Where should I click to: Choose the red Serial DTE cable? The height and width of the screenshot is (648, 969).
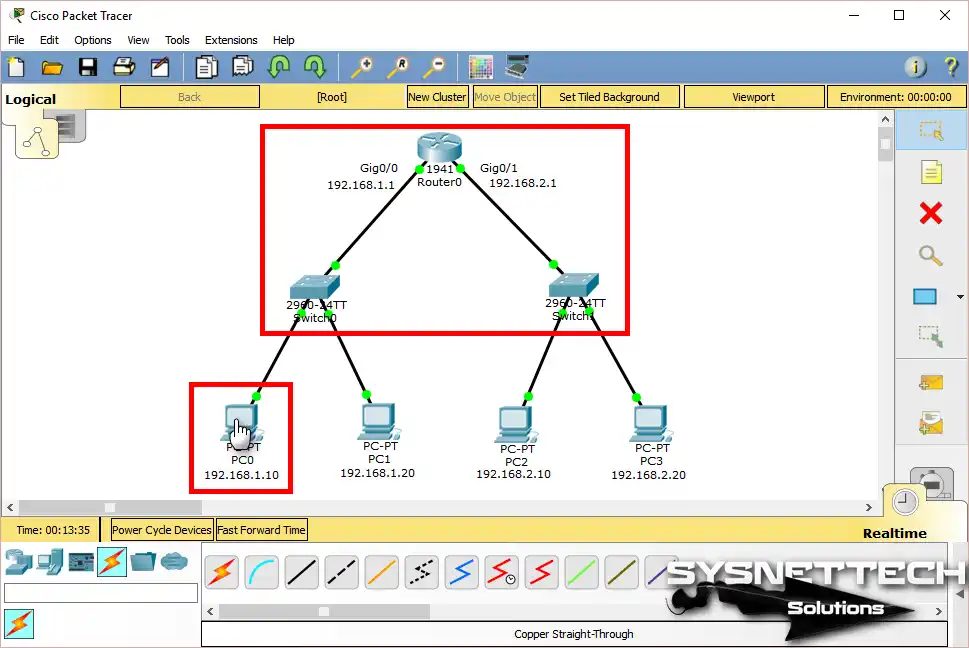541,572
